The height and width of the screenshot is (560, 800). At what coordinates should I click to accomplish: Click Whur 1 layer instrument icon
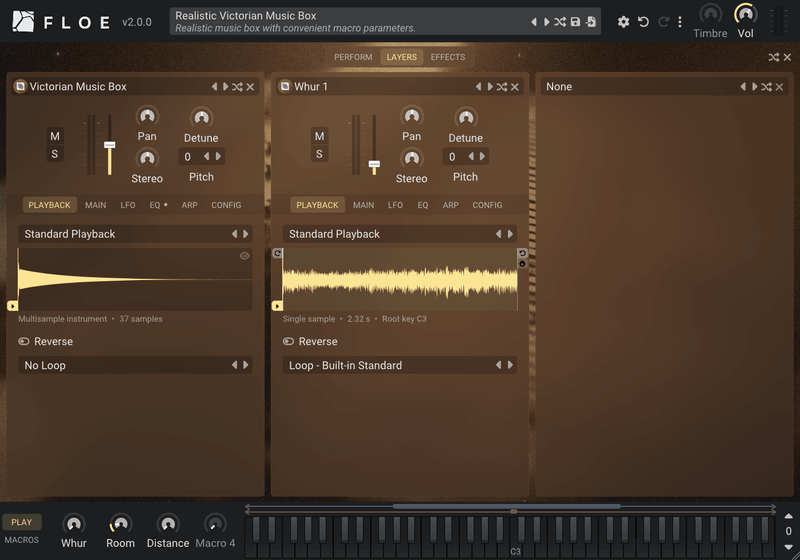(285, 86)
